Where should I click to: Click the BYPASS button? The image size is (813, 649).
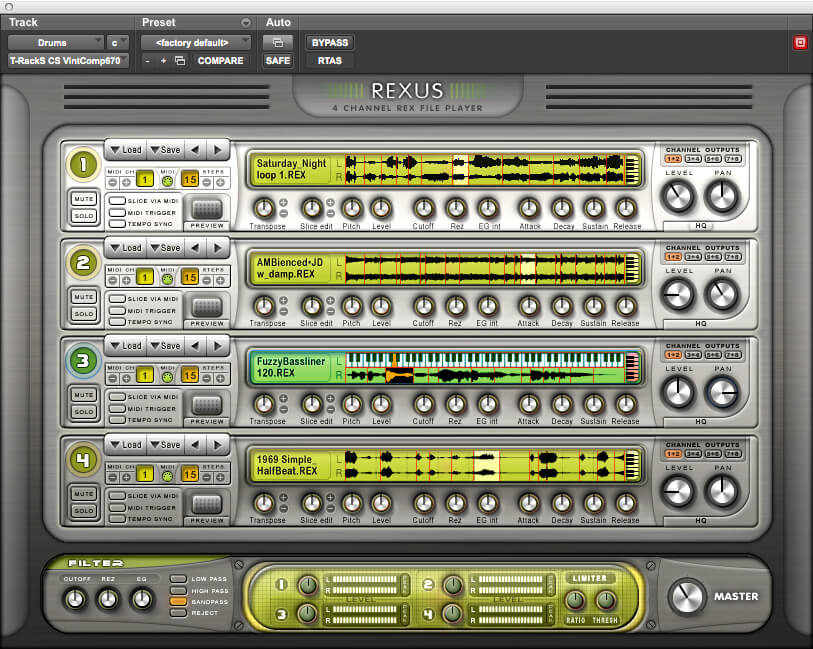[x=330, y=43]
